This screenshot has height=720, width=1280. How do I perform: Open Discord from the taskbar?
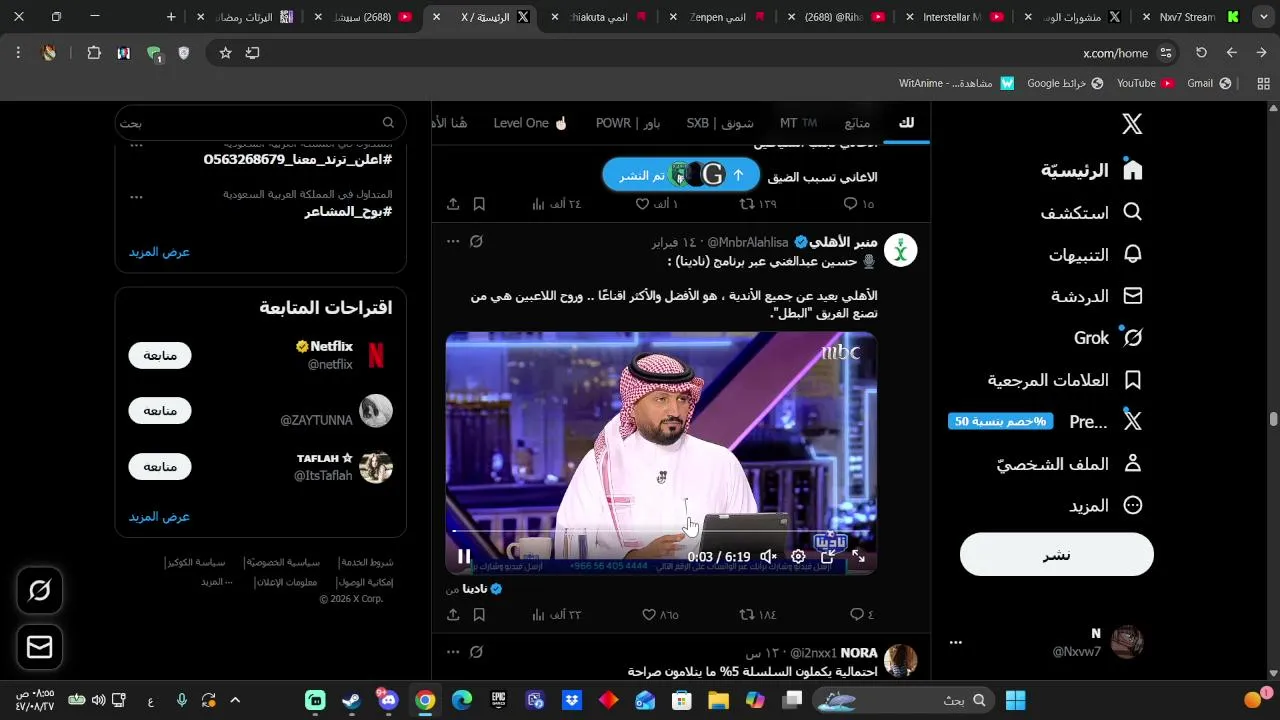[388, 700]
